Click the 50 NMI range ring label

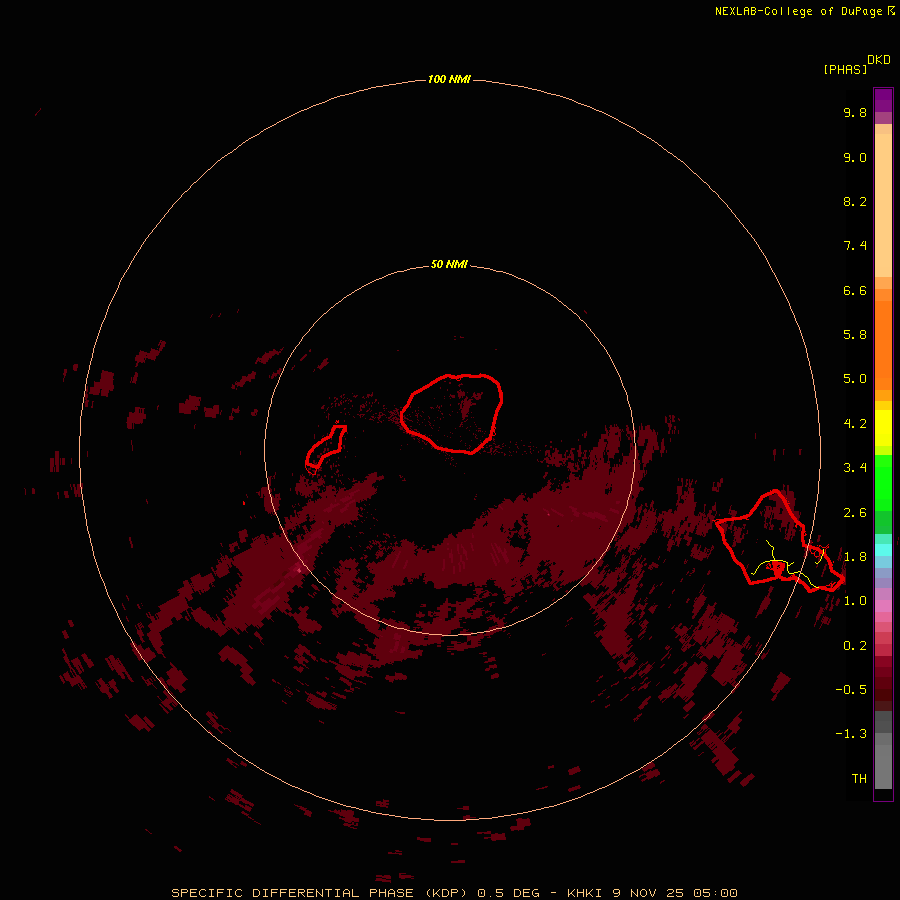449,265
